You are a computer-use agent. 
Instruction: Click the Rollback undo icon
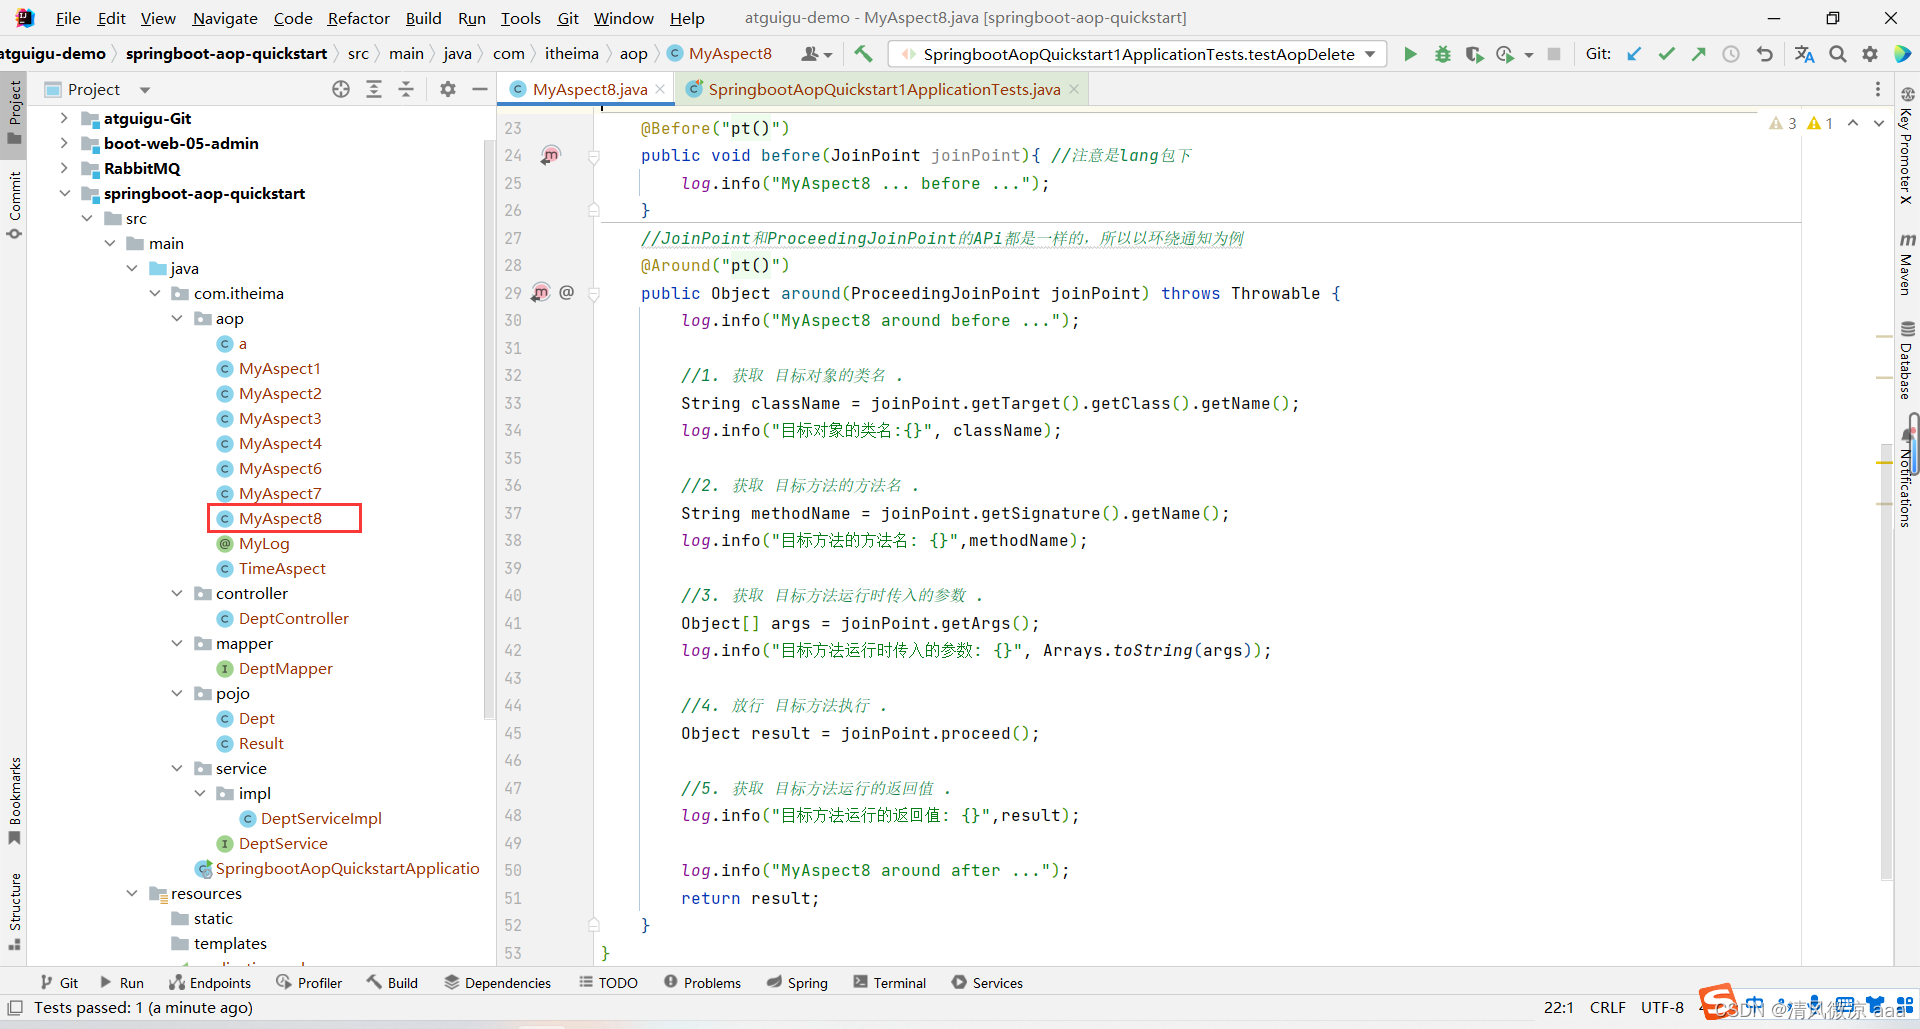1765,54
